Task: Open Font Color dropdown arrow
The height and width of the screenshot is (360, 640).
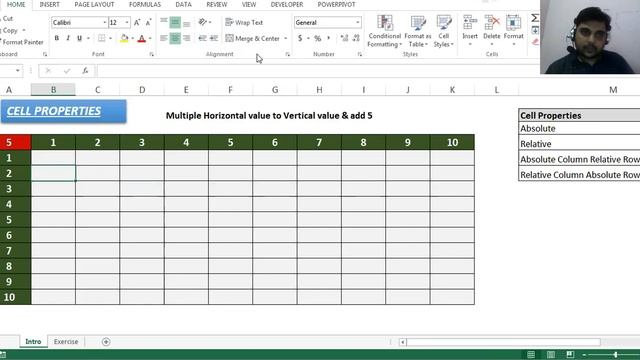Action: click(151, 38)
